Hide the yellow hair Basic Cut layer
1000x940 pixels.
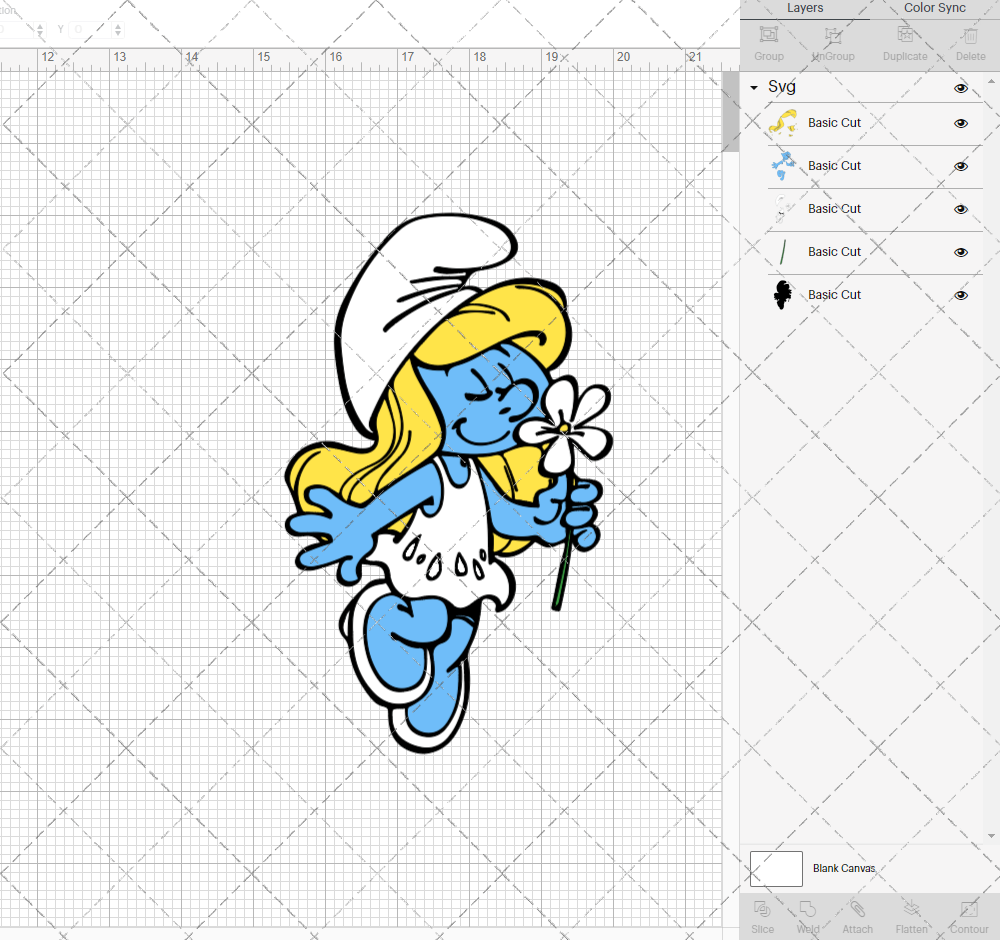(x=960, y=123)
